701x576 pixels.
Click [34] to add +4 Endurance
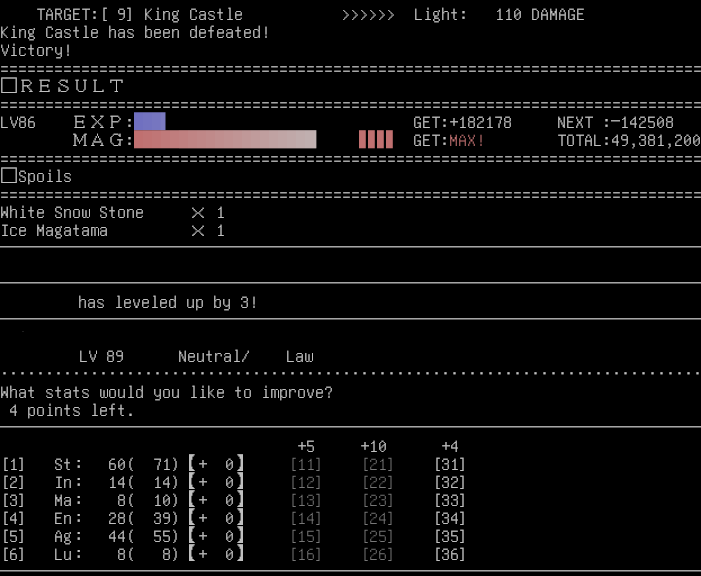(x=450, y=518)
